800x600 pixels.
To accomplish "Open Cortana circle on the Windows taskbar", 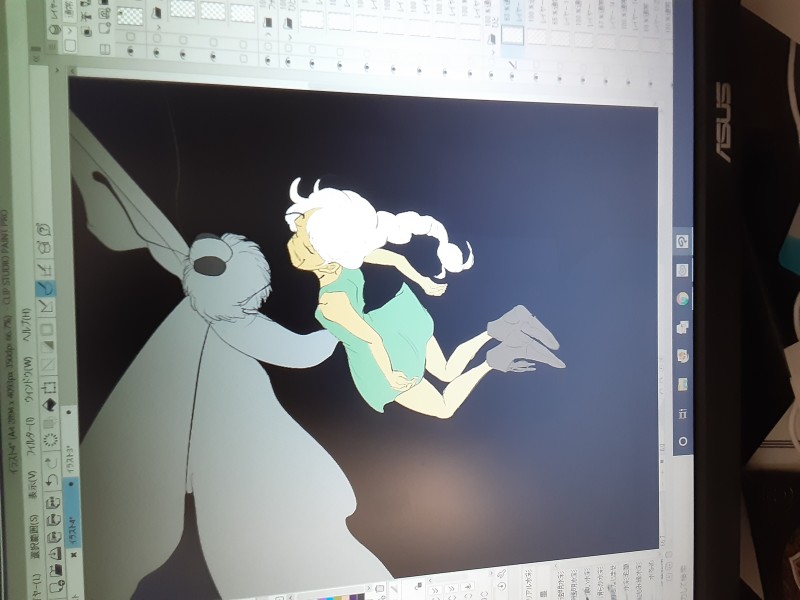I will click(683, 441).
